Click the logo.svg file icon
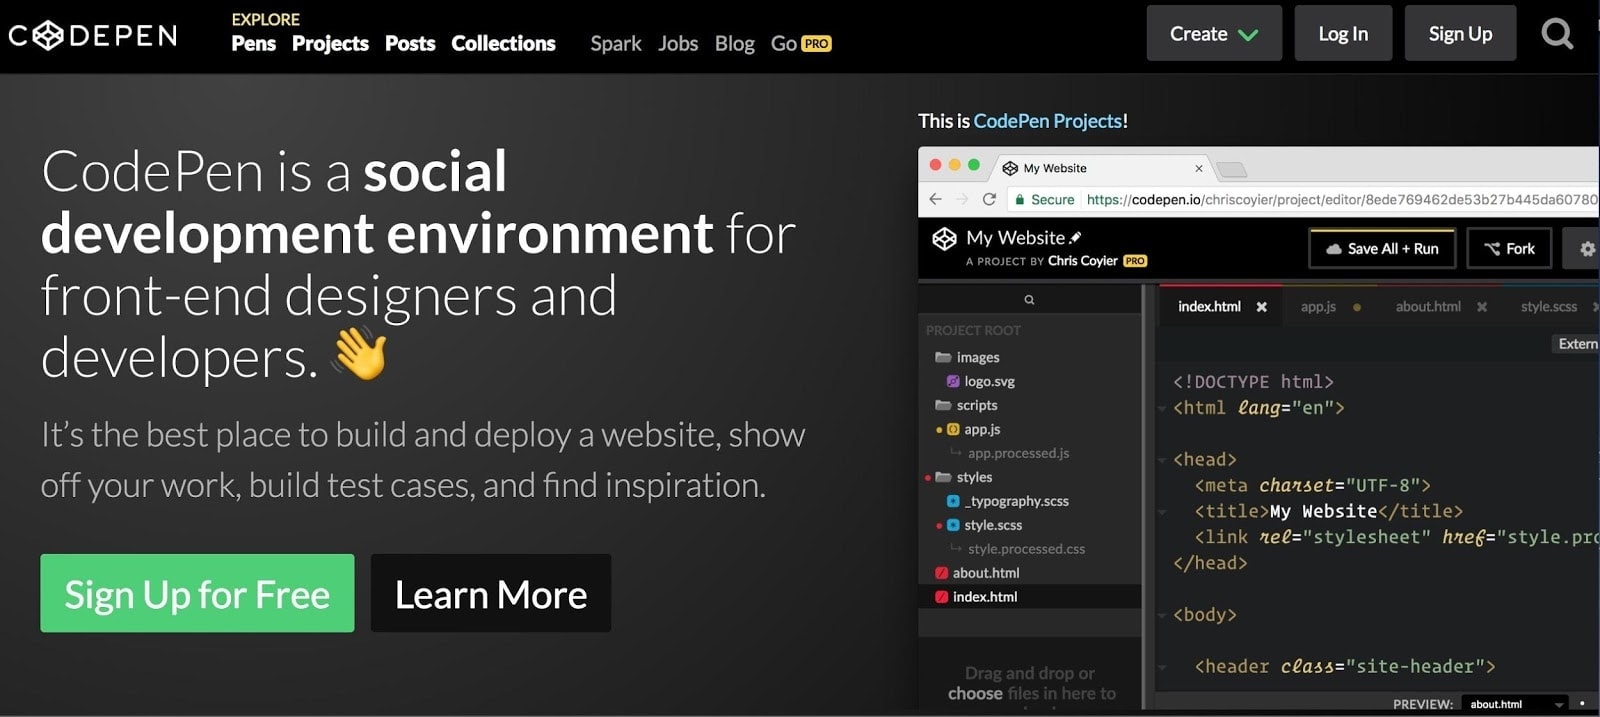Viewport: 1600px width, 717px height. (x=953, y=381)
